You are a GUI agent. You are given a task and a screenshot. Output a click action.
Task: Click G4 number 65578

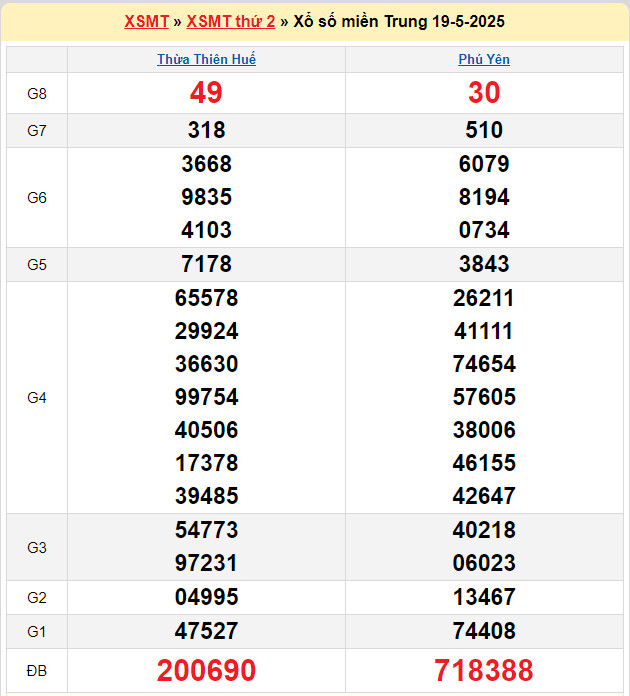[206, 298]
